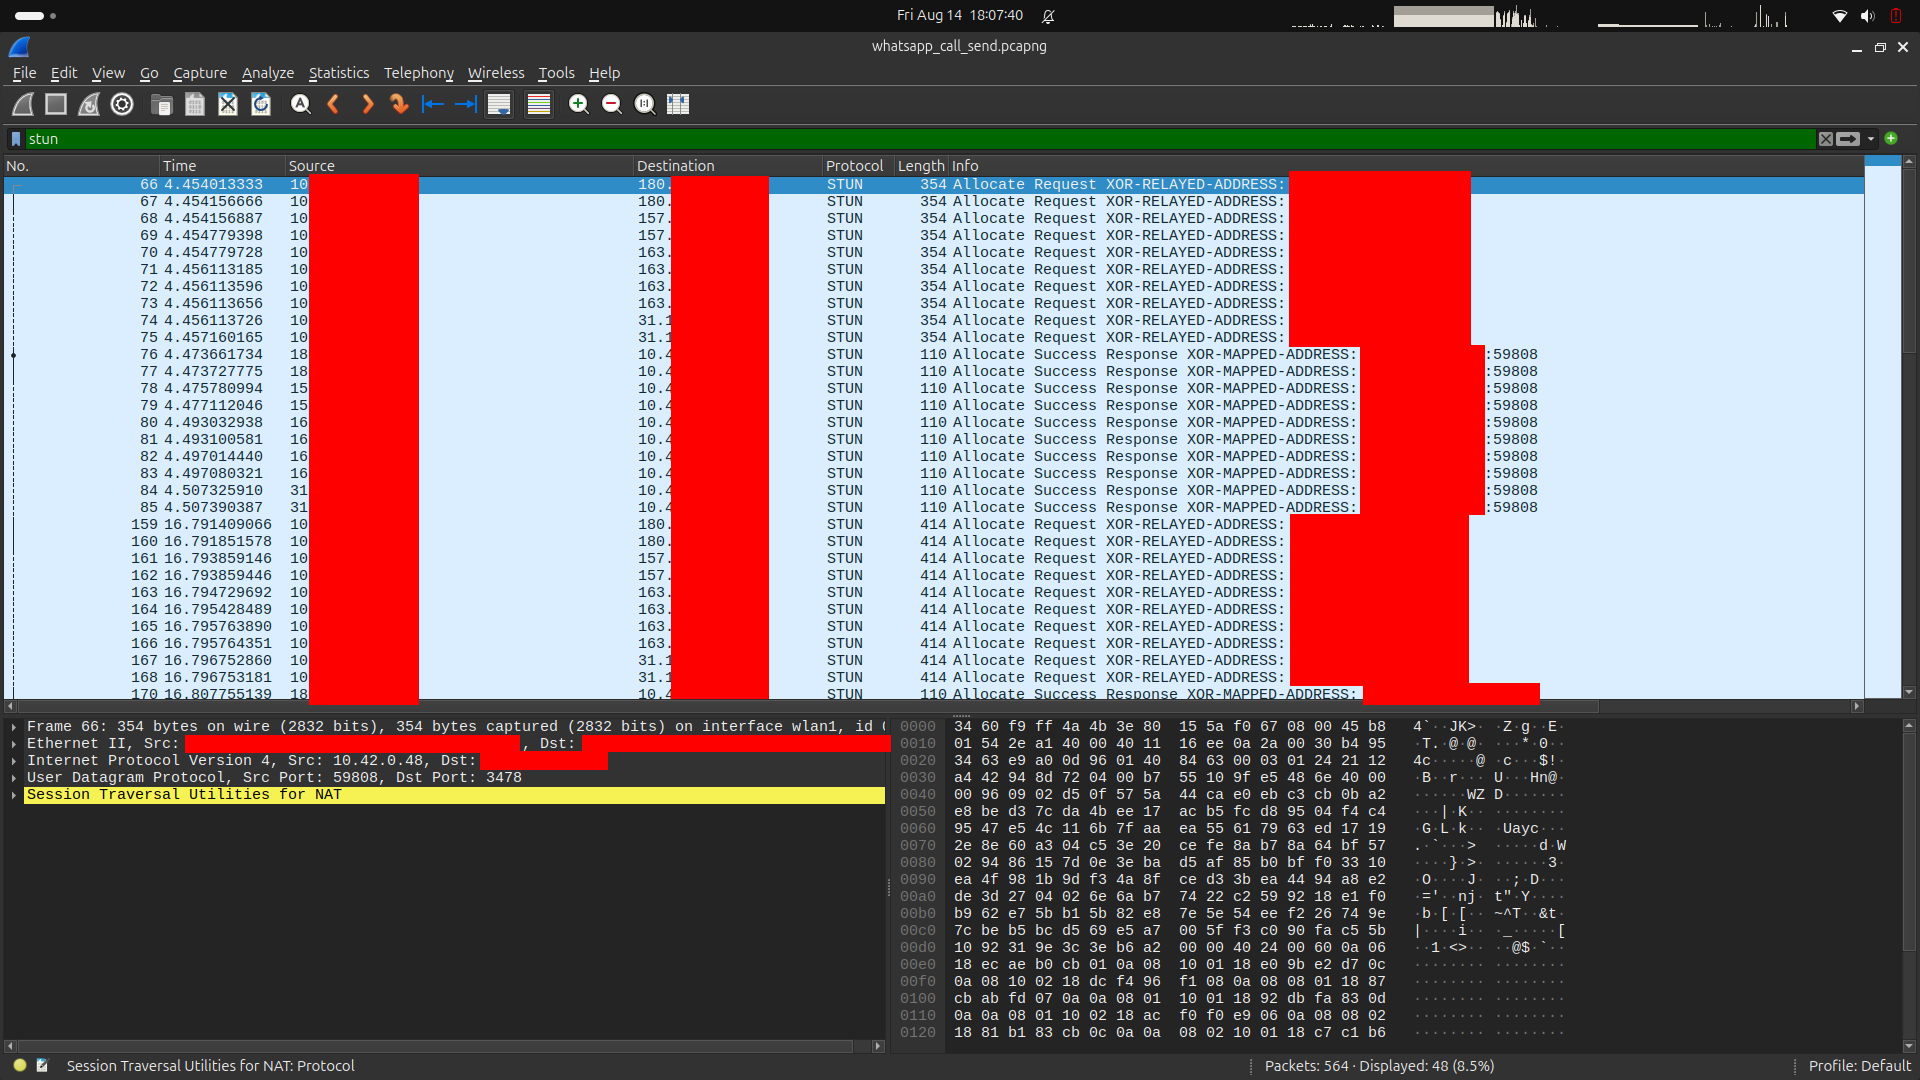Click the display filter bookmark icon

16,139
